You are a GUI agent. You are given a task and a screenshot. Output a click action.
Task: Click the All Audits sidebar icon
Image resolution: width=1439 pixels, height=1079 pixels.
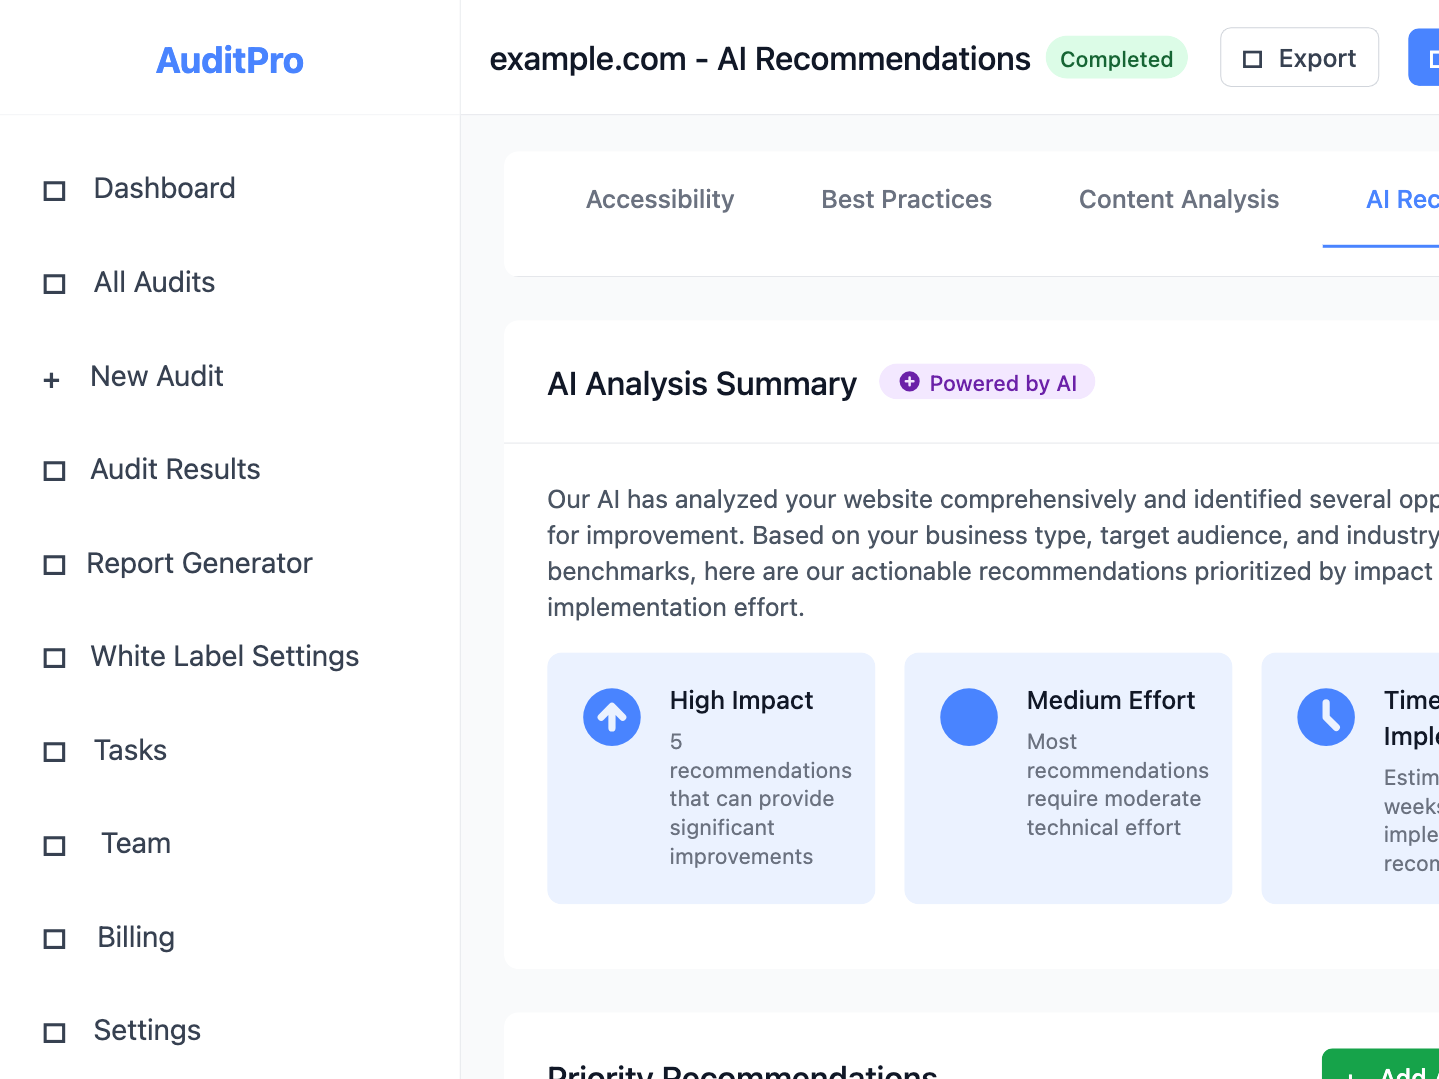pos(54,284)
